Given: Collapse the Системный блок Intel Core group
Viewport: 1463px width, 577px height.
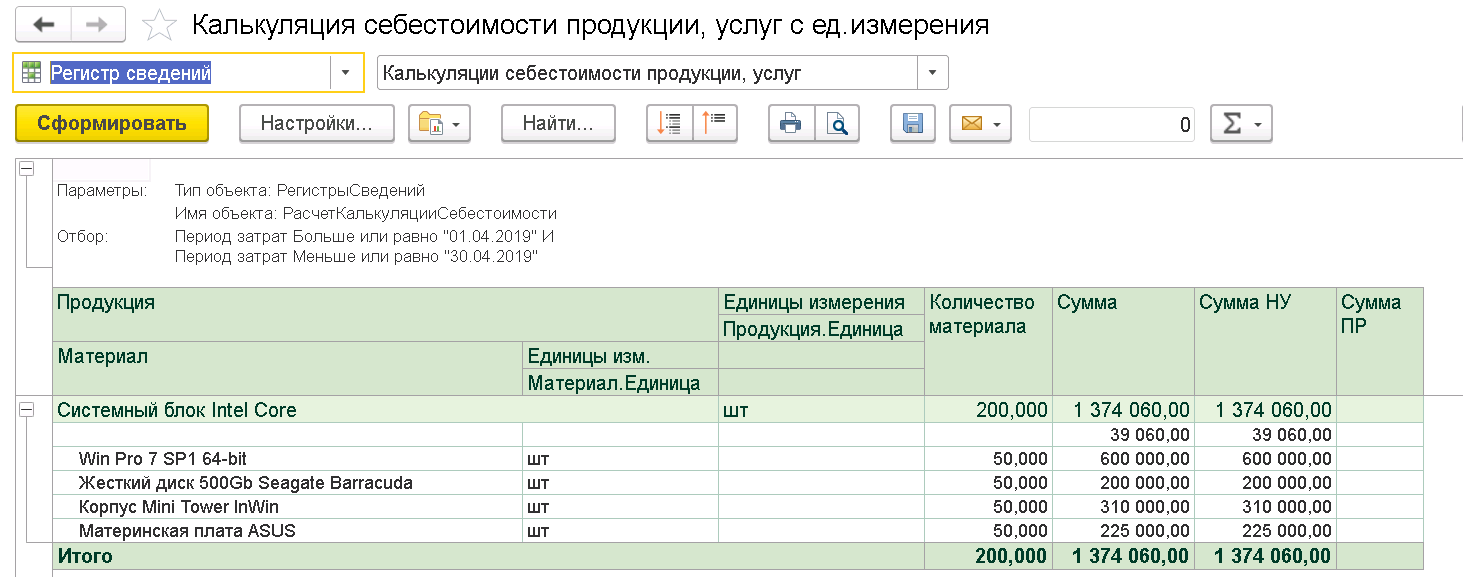Looking at the screenshot, I should click(27, 409).
